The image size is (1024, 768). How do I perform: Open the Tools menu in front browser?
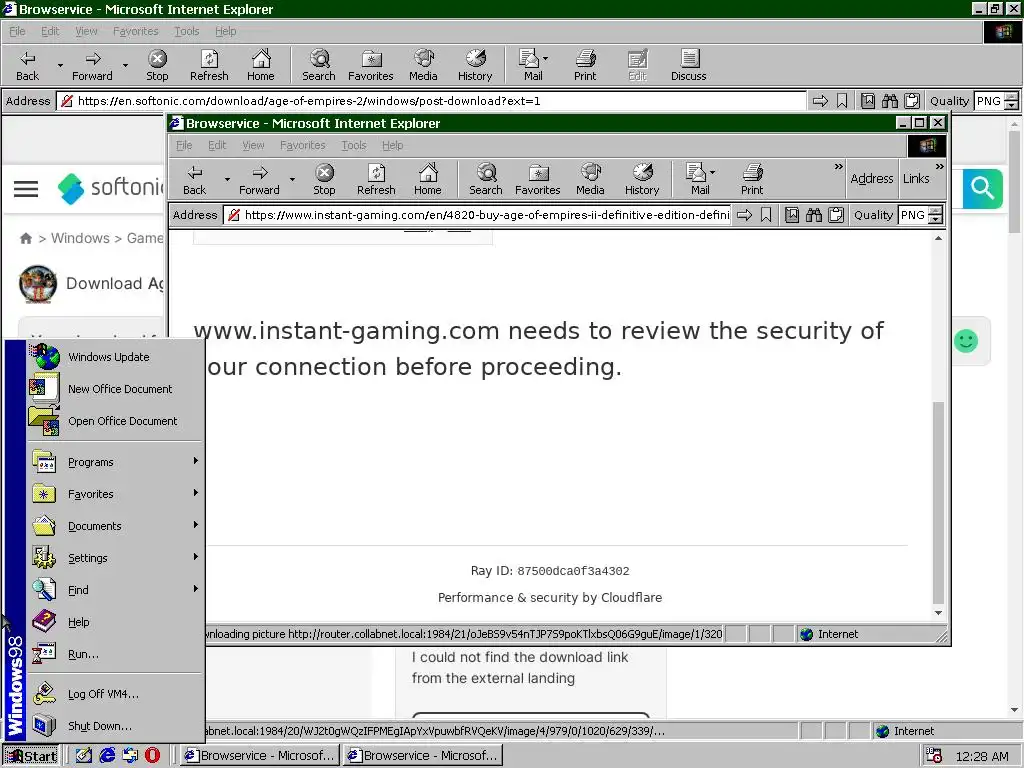point(353,145)
